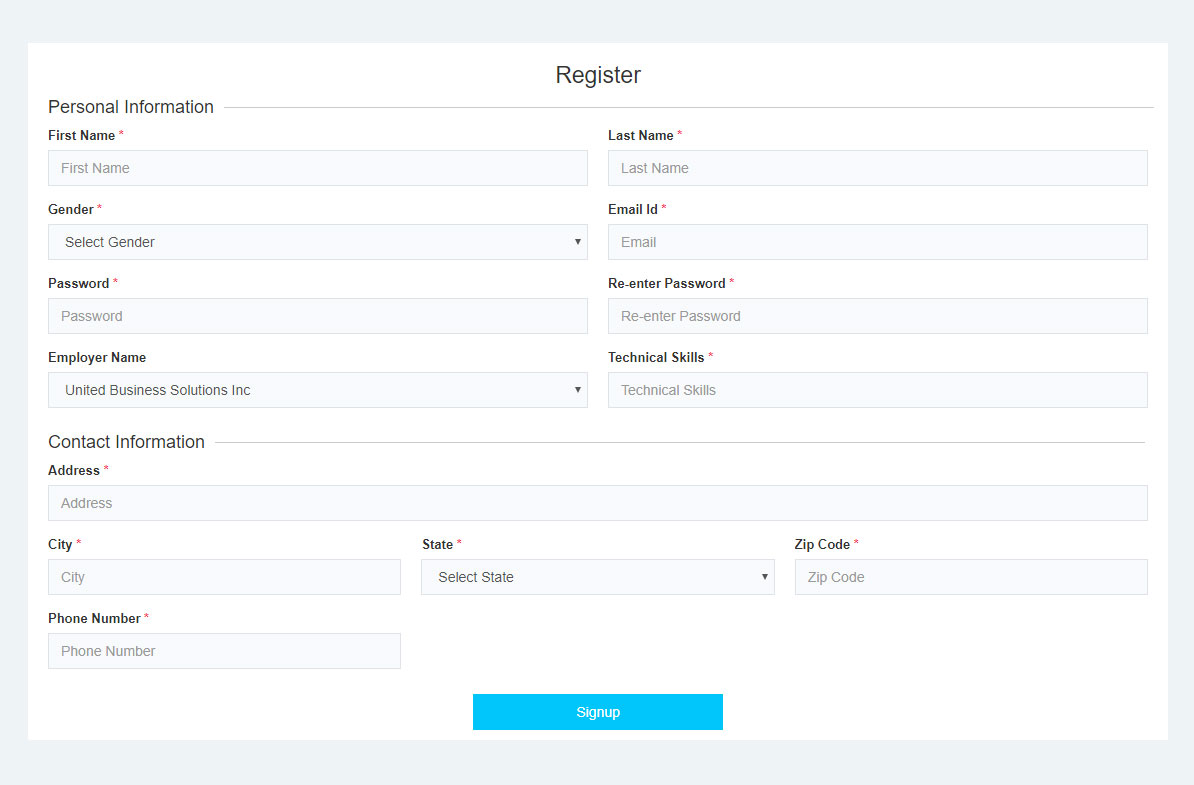The height and width of the screenshot is (785, 1194).
Task: Click the Contact Information section header
Action: (x=126, y=442)
